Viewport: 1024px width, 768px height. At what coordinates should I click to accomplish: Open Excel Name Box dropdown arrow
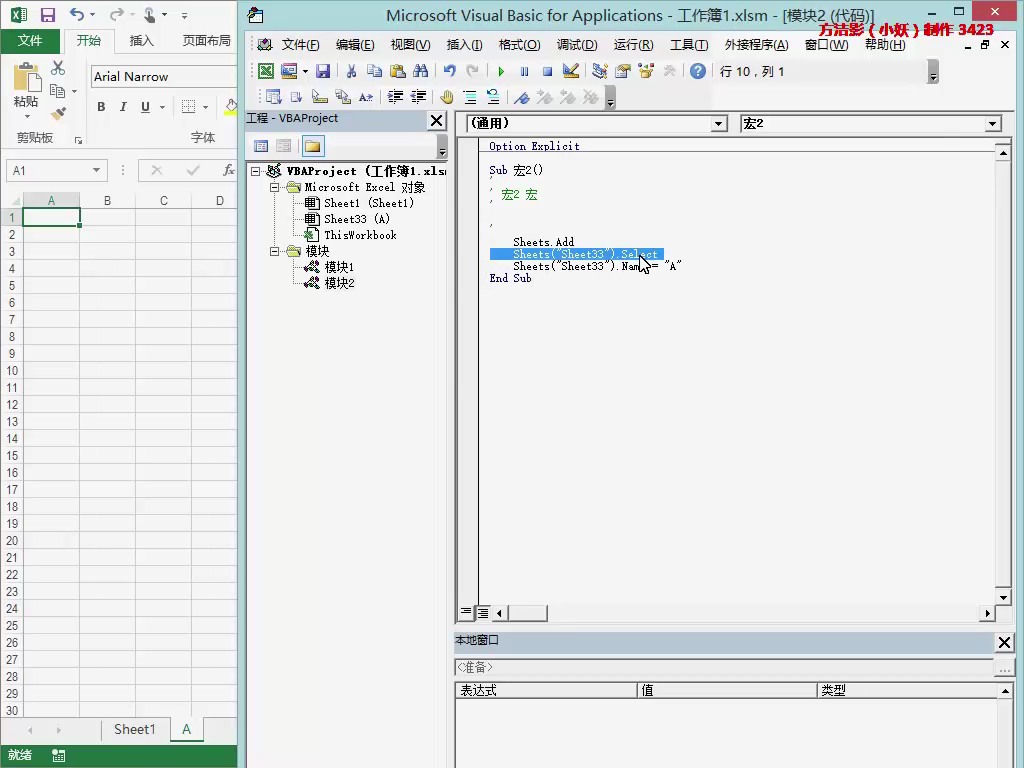tap(97, 170)
